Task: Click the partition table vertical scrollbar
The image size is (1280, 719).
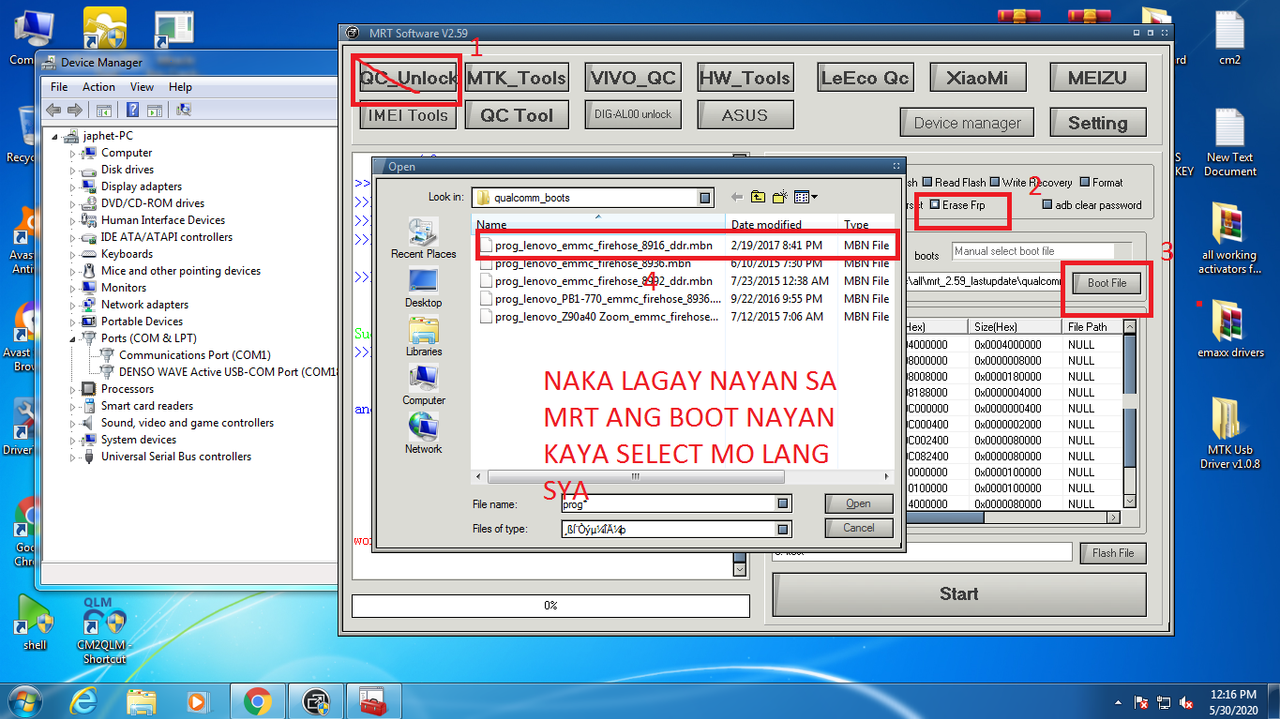Action: tap(1130, 413)
